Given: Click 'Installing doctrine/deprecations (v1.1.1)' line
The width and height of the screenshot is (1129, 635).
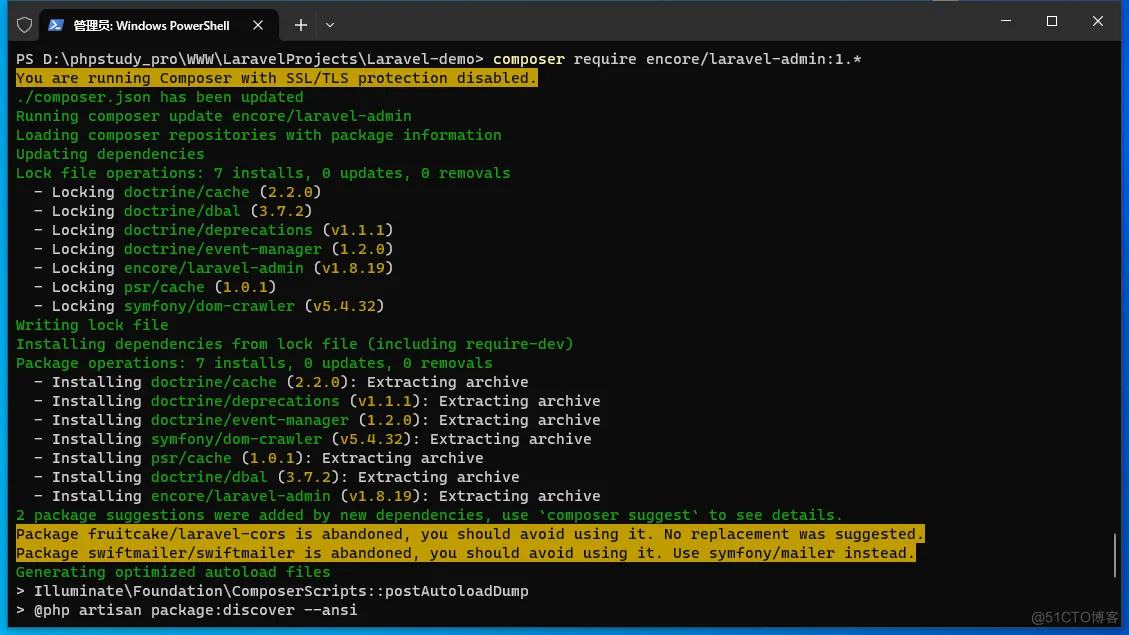Looking at the screenshot, I should click(x=317, y=401).
